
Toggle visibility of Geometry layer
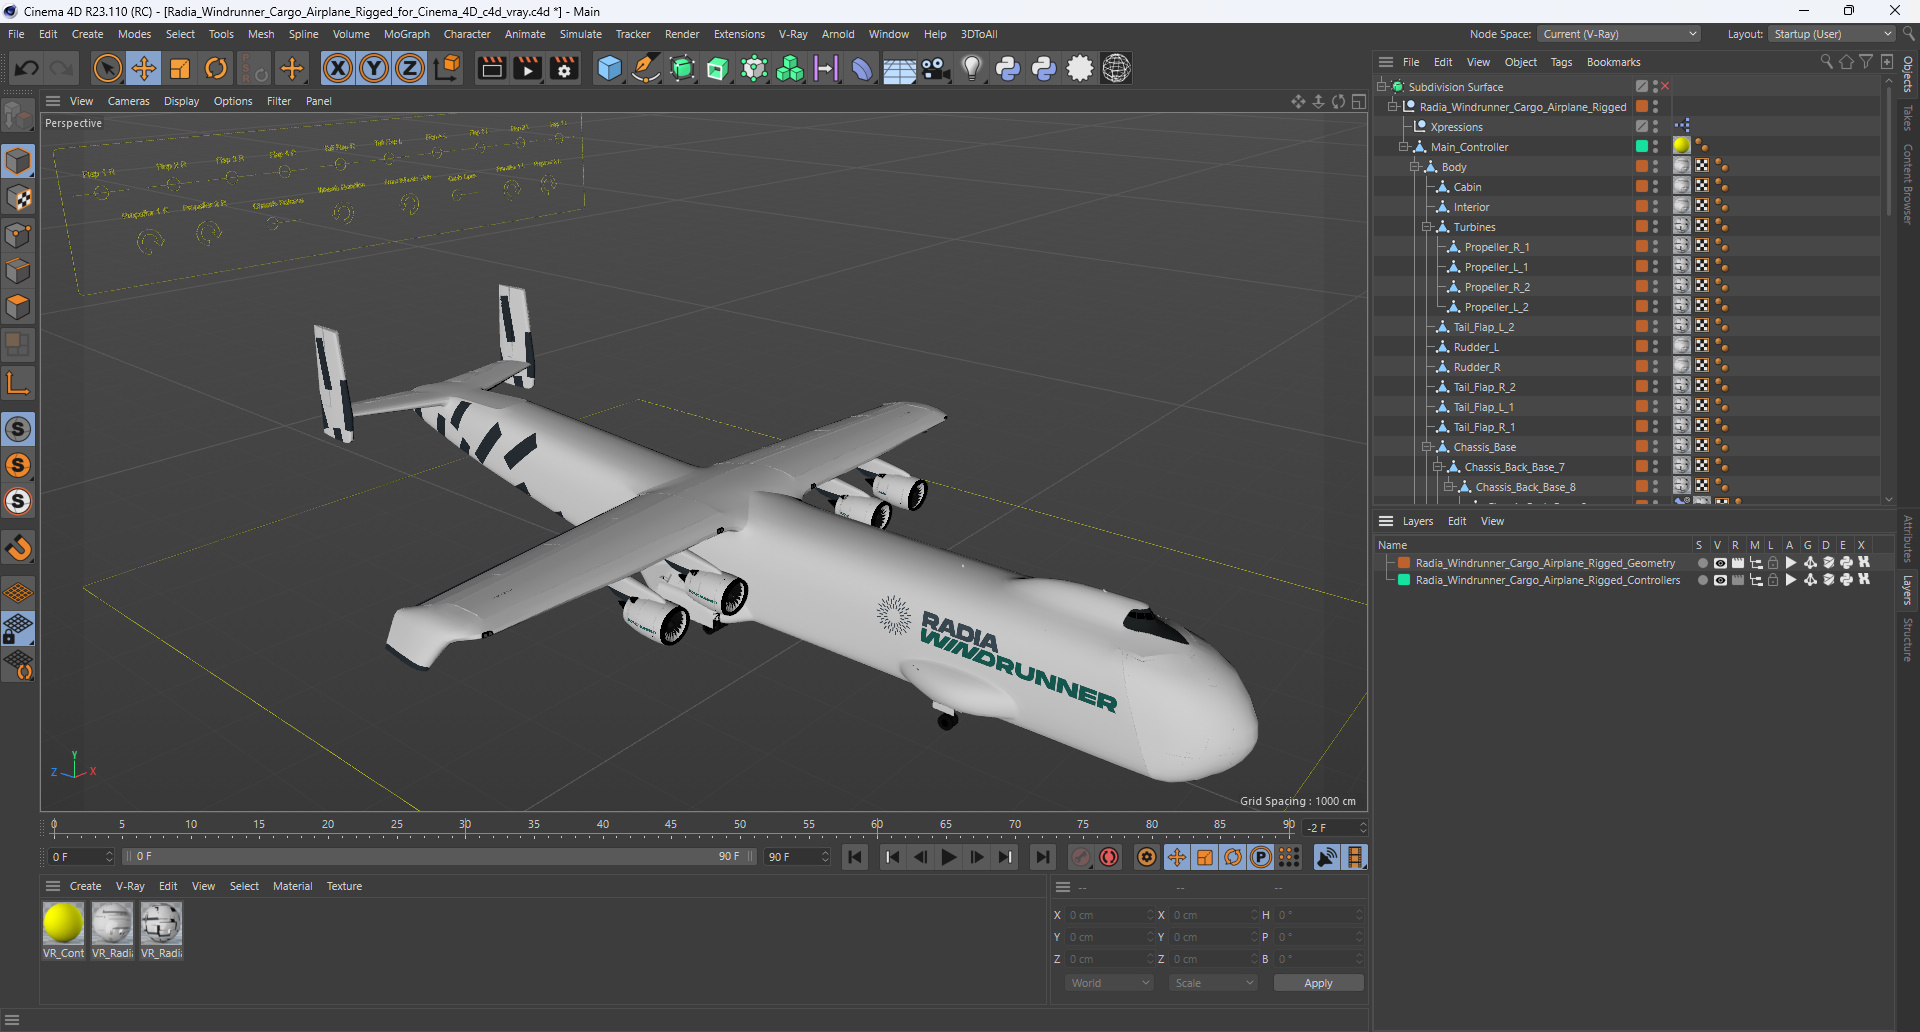(1720, 563)
